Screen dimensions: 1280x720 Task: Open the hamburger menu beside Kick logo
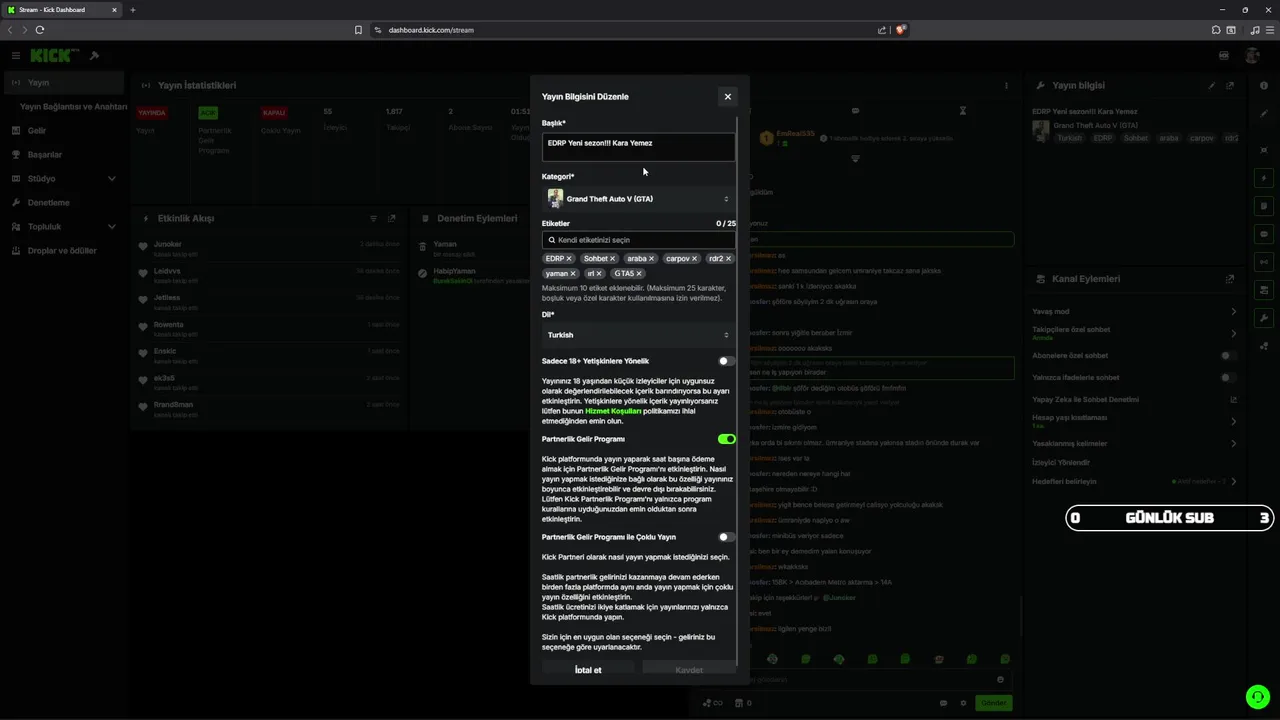16,55
